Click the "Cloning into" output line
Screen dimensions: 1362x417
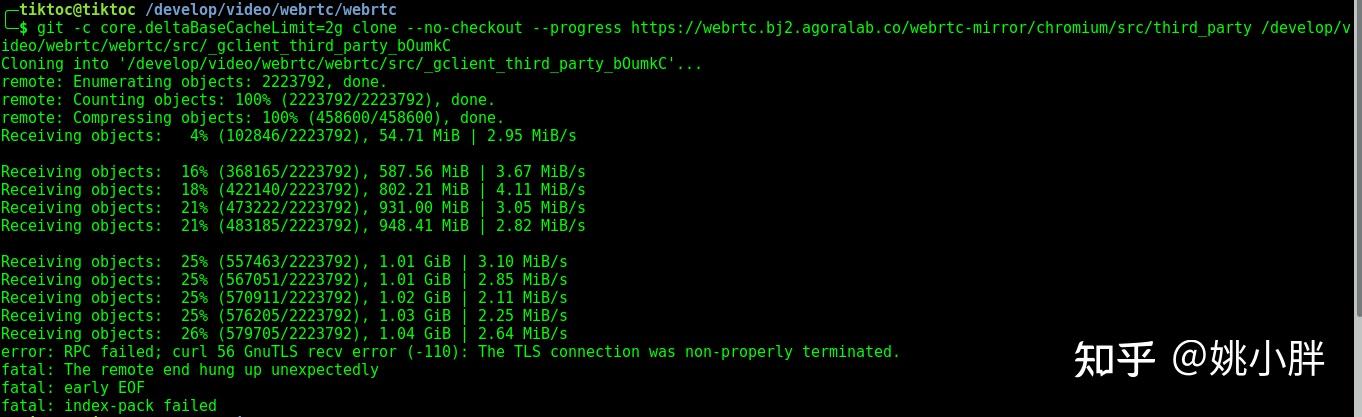tap(351, 64)
